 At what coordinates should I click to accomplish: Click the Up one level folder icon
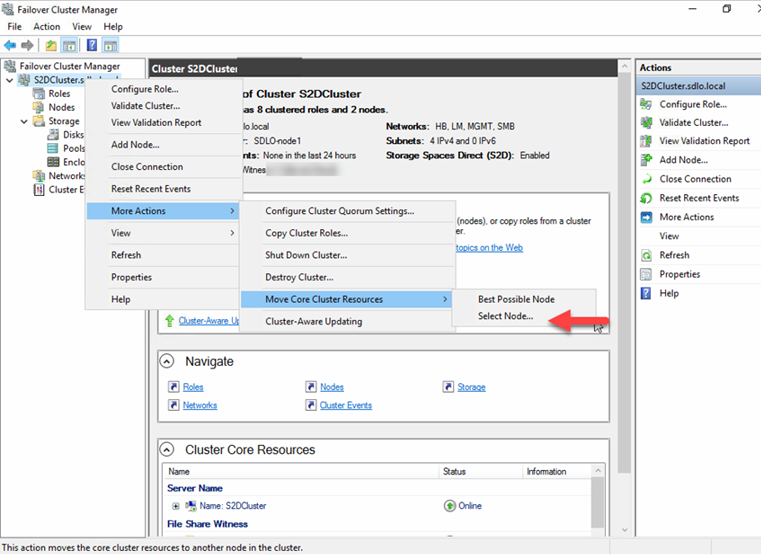(x=51, y=46)
